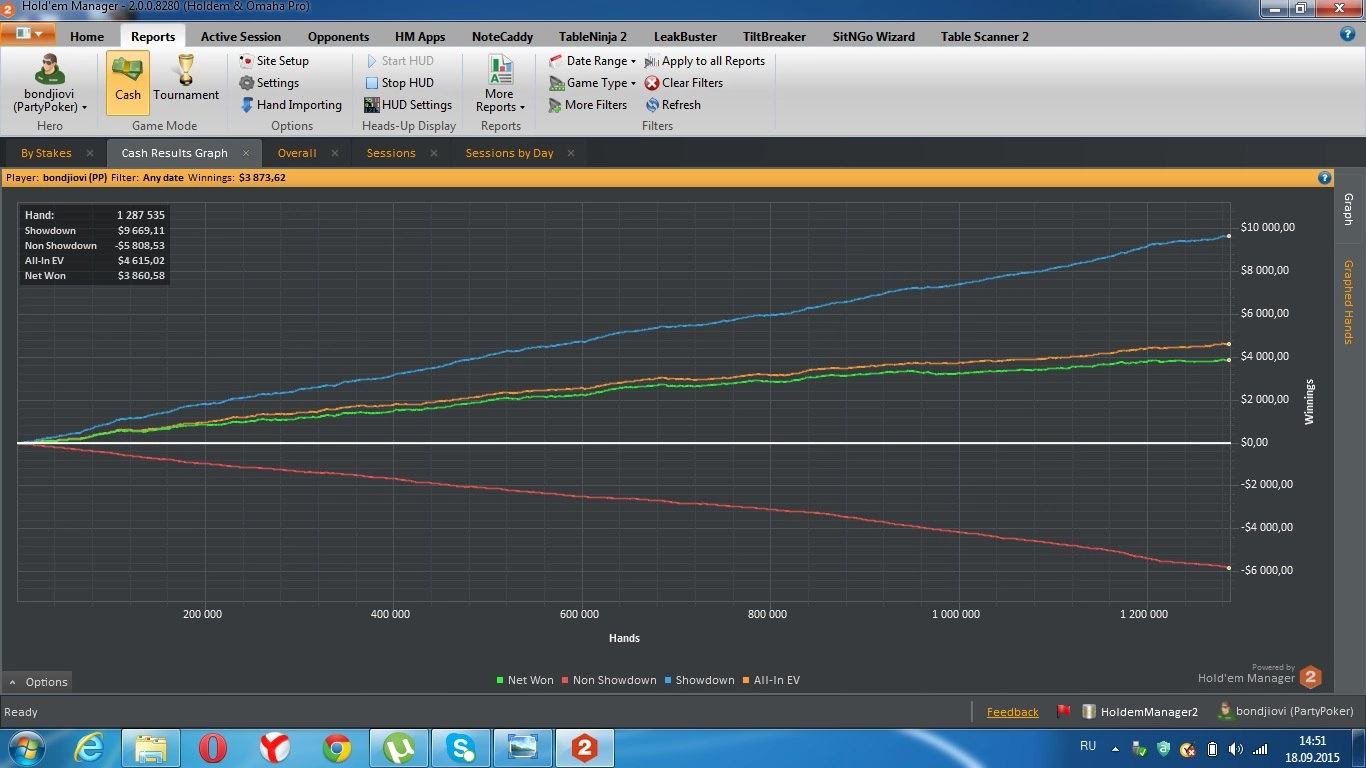Open the TiltBreaker ribbon tab
Viewport: 1366px width, 768px height.
tap(774, 36)
